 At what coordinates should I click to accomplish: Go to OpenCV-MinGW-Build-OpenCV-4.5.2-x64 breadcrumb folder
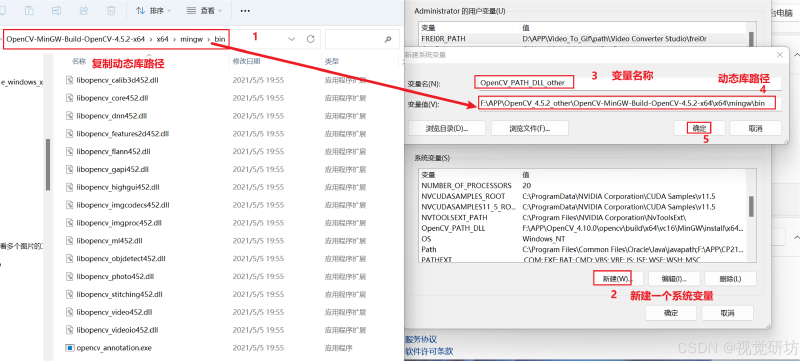(x=76, y=39)
